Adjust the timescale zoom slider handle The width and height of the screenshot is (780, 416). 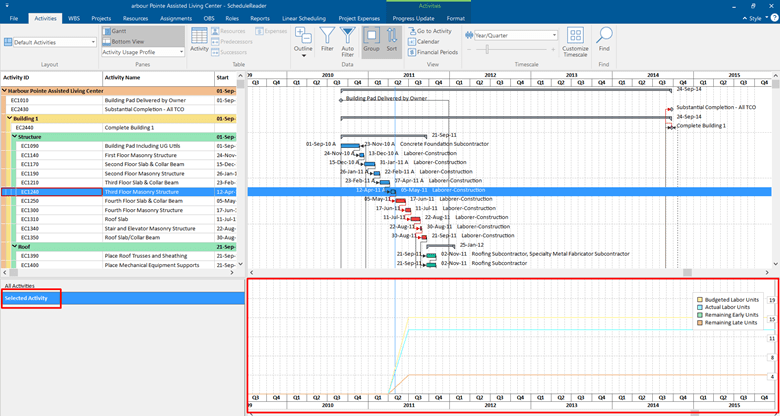pyautogui.click(x=487, y=49)
